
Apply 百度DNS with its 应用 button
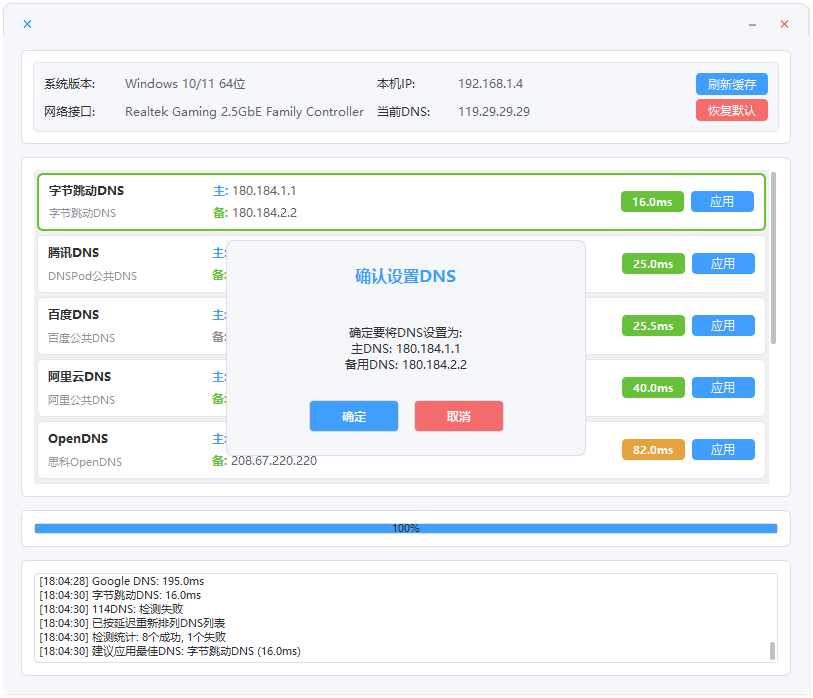(x=723, y=325)
